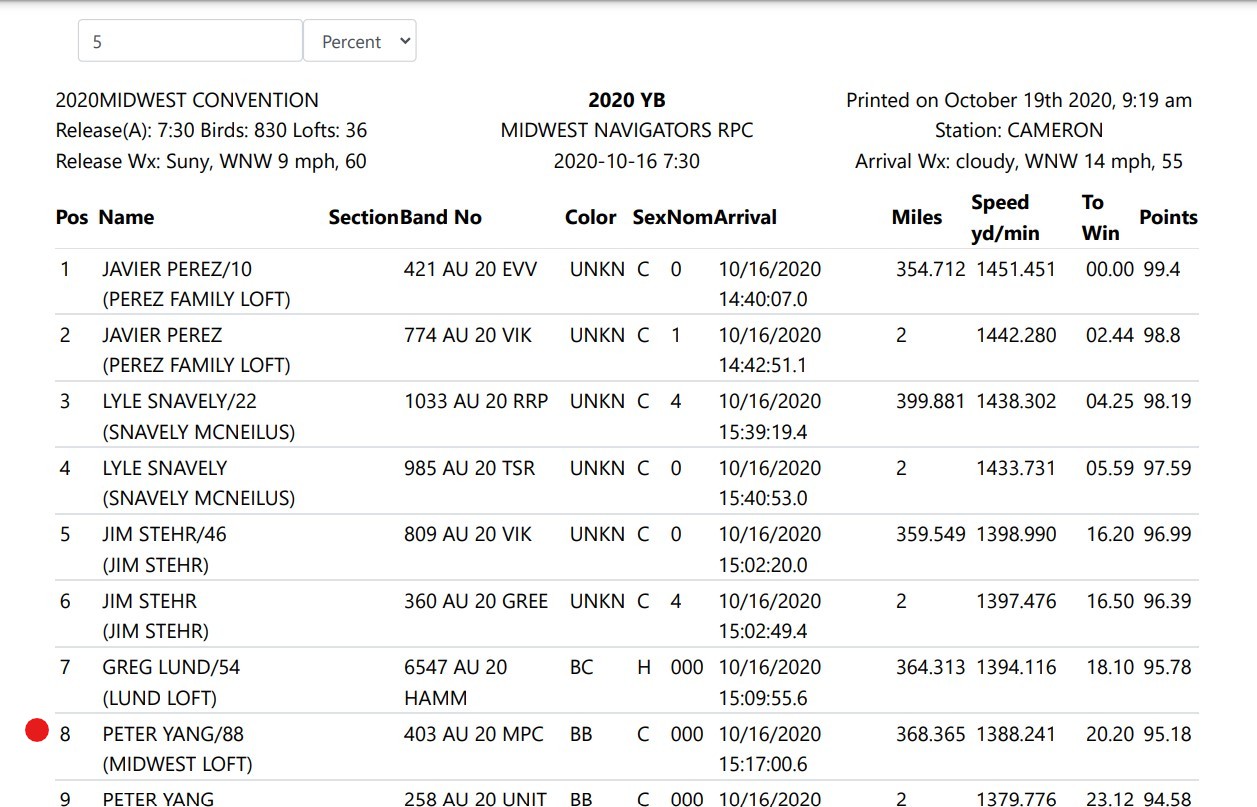This screenshot has width=1257, height=807.
Task: Click the filter value input field
Action: pos(190,42)
